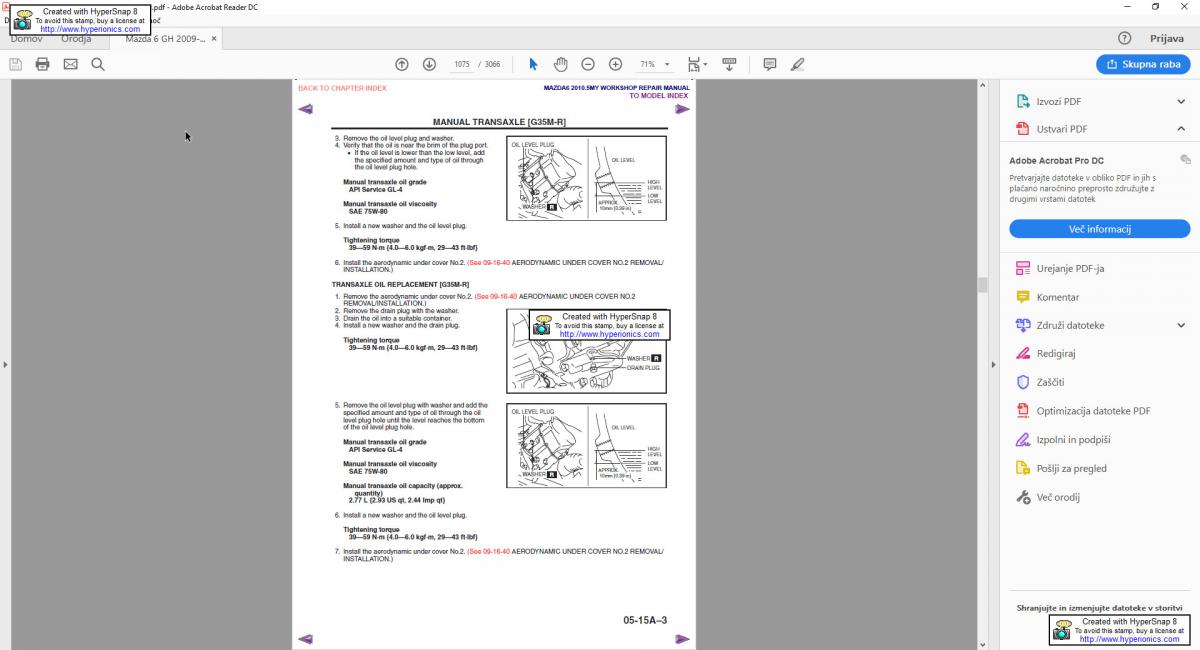Select the highlight text pen tool
Image resolution: width=1200 pixels, height=650 pixels.
pos(797,64)
